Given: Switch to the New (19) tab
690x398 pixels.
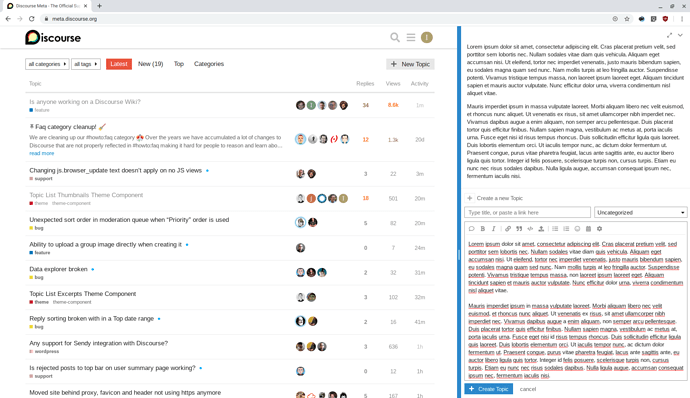Looking at the screenshot, I should [150, 64].
